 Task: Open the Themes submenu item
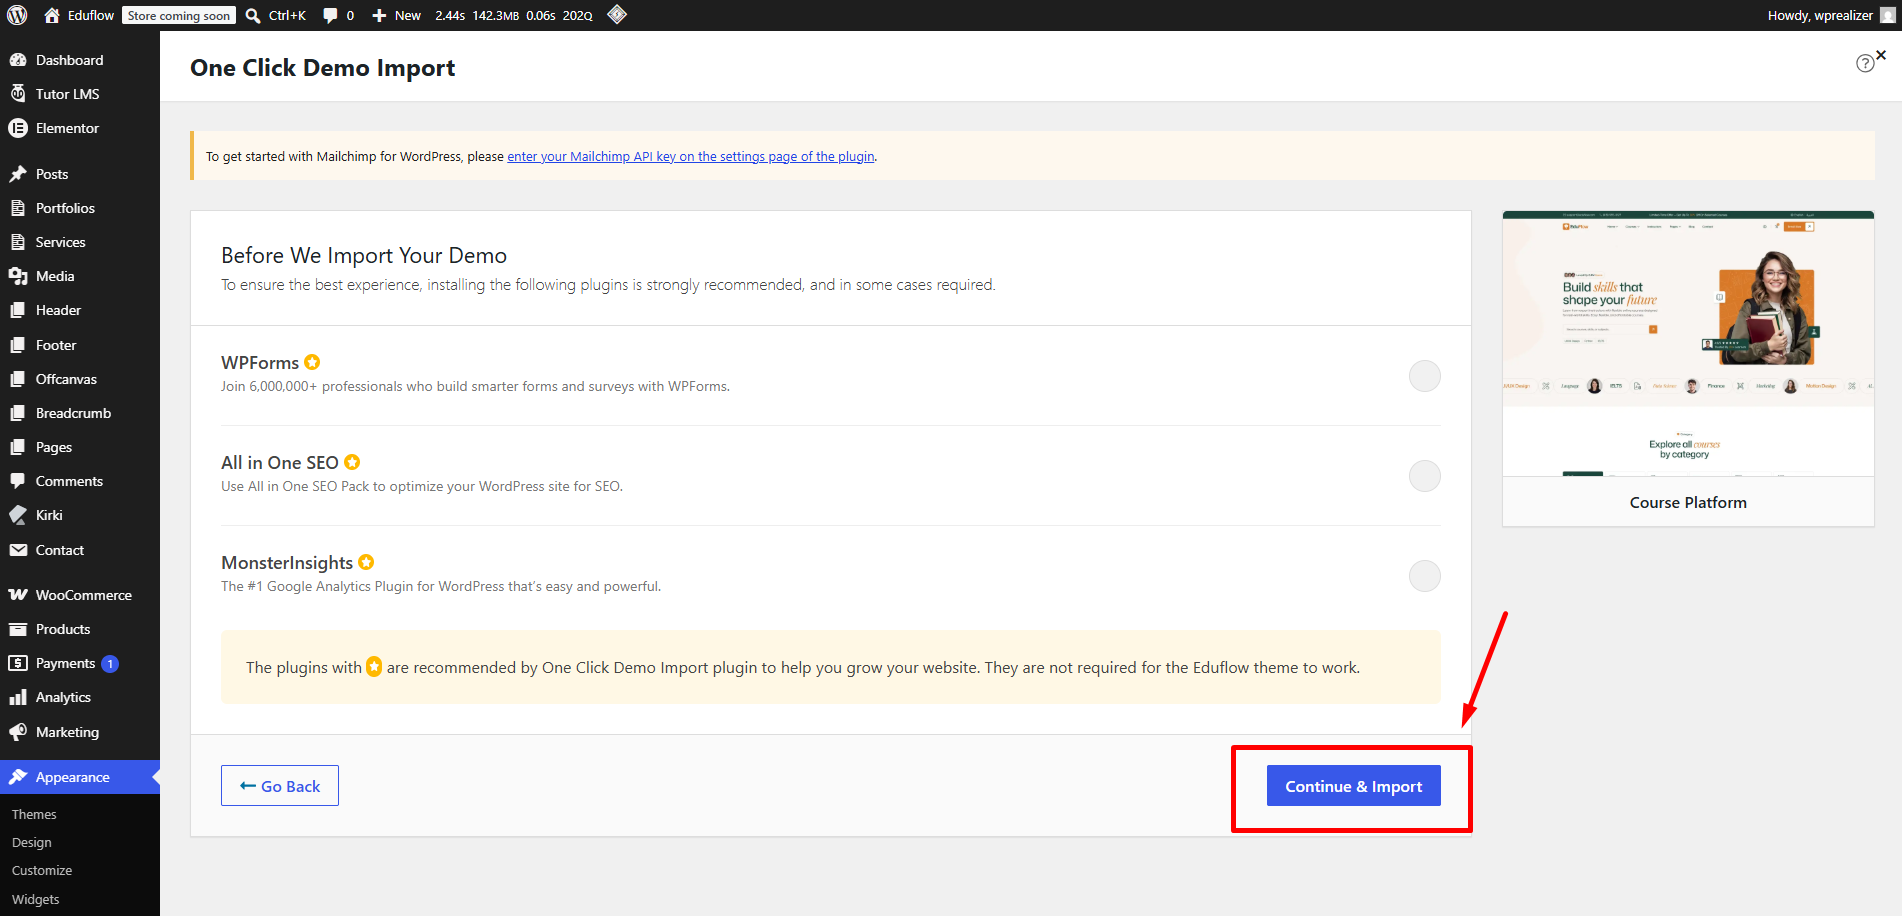tap(34, 815)
